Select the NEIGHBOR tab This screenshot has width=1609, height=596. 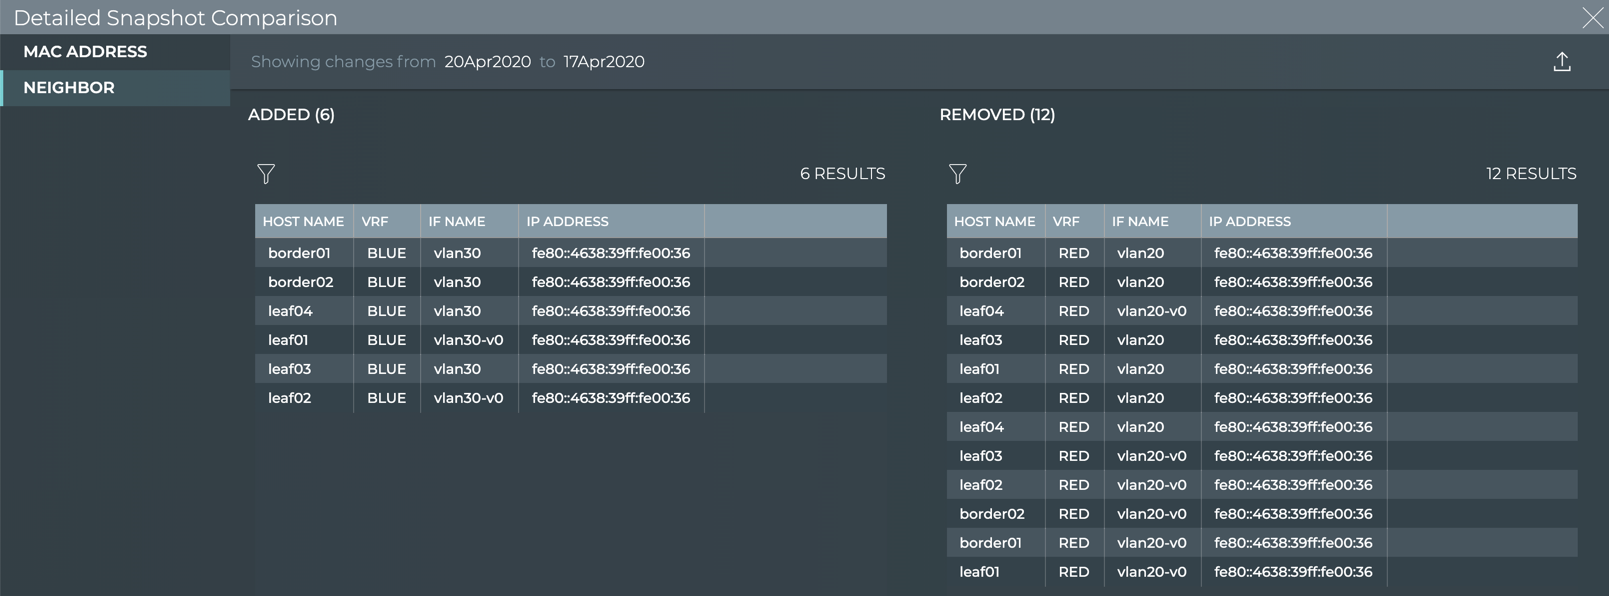pyautogui.click(x=69, y=88)
